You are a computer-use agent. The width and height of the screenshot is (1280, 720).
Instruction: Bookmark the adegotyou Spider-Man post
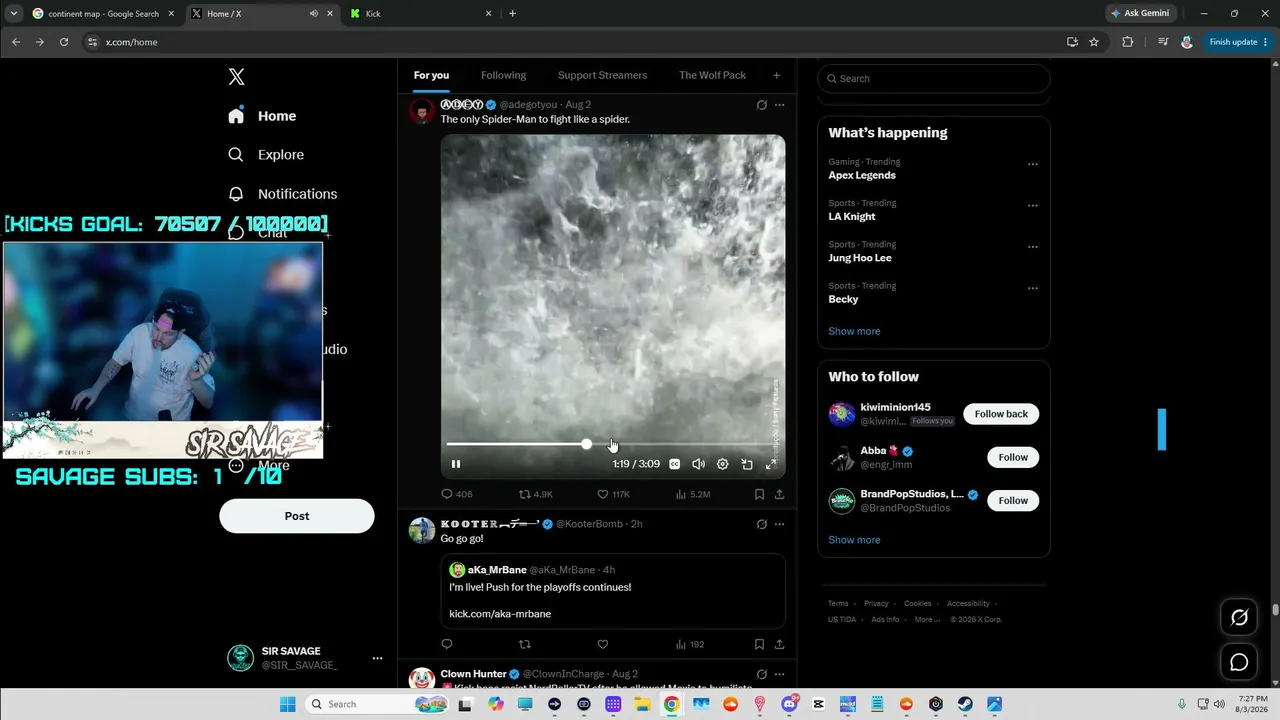coord(759,494)
